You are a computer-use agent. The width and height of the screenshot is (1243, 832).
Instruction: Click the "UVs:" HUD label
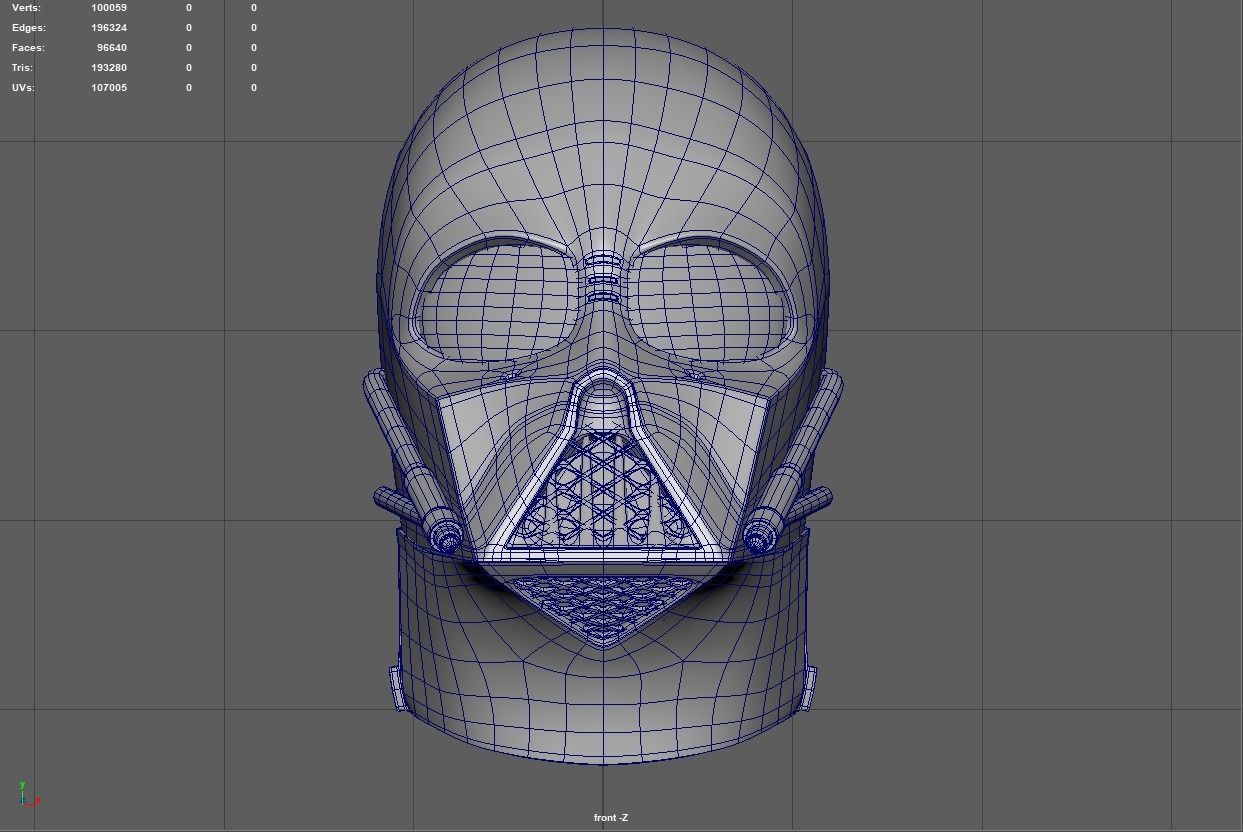[23, 88]
